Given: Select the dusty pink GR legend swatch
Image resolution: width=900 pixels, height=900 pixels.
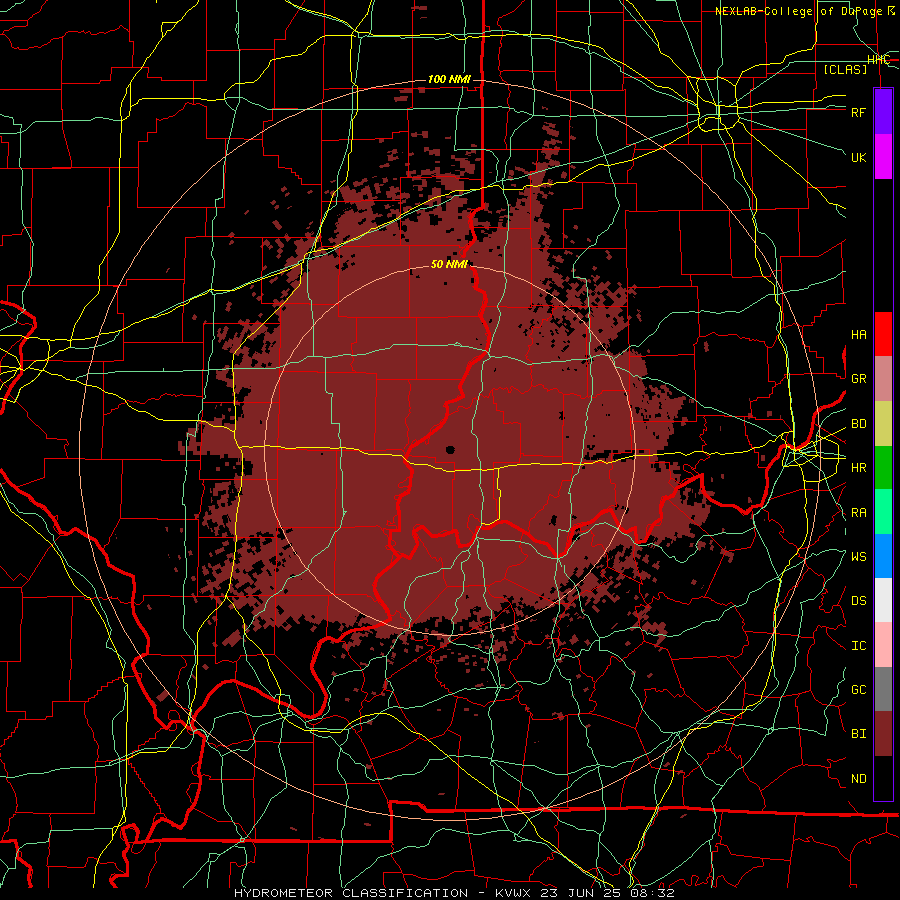Looking at the screenshot, I should 883,379.
